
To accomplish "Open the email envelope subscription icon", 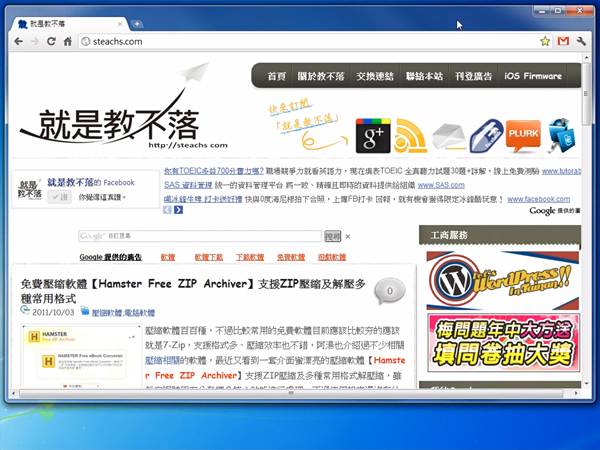I will pyautogui.click(x=448, y=136).
